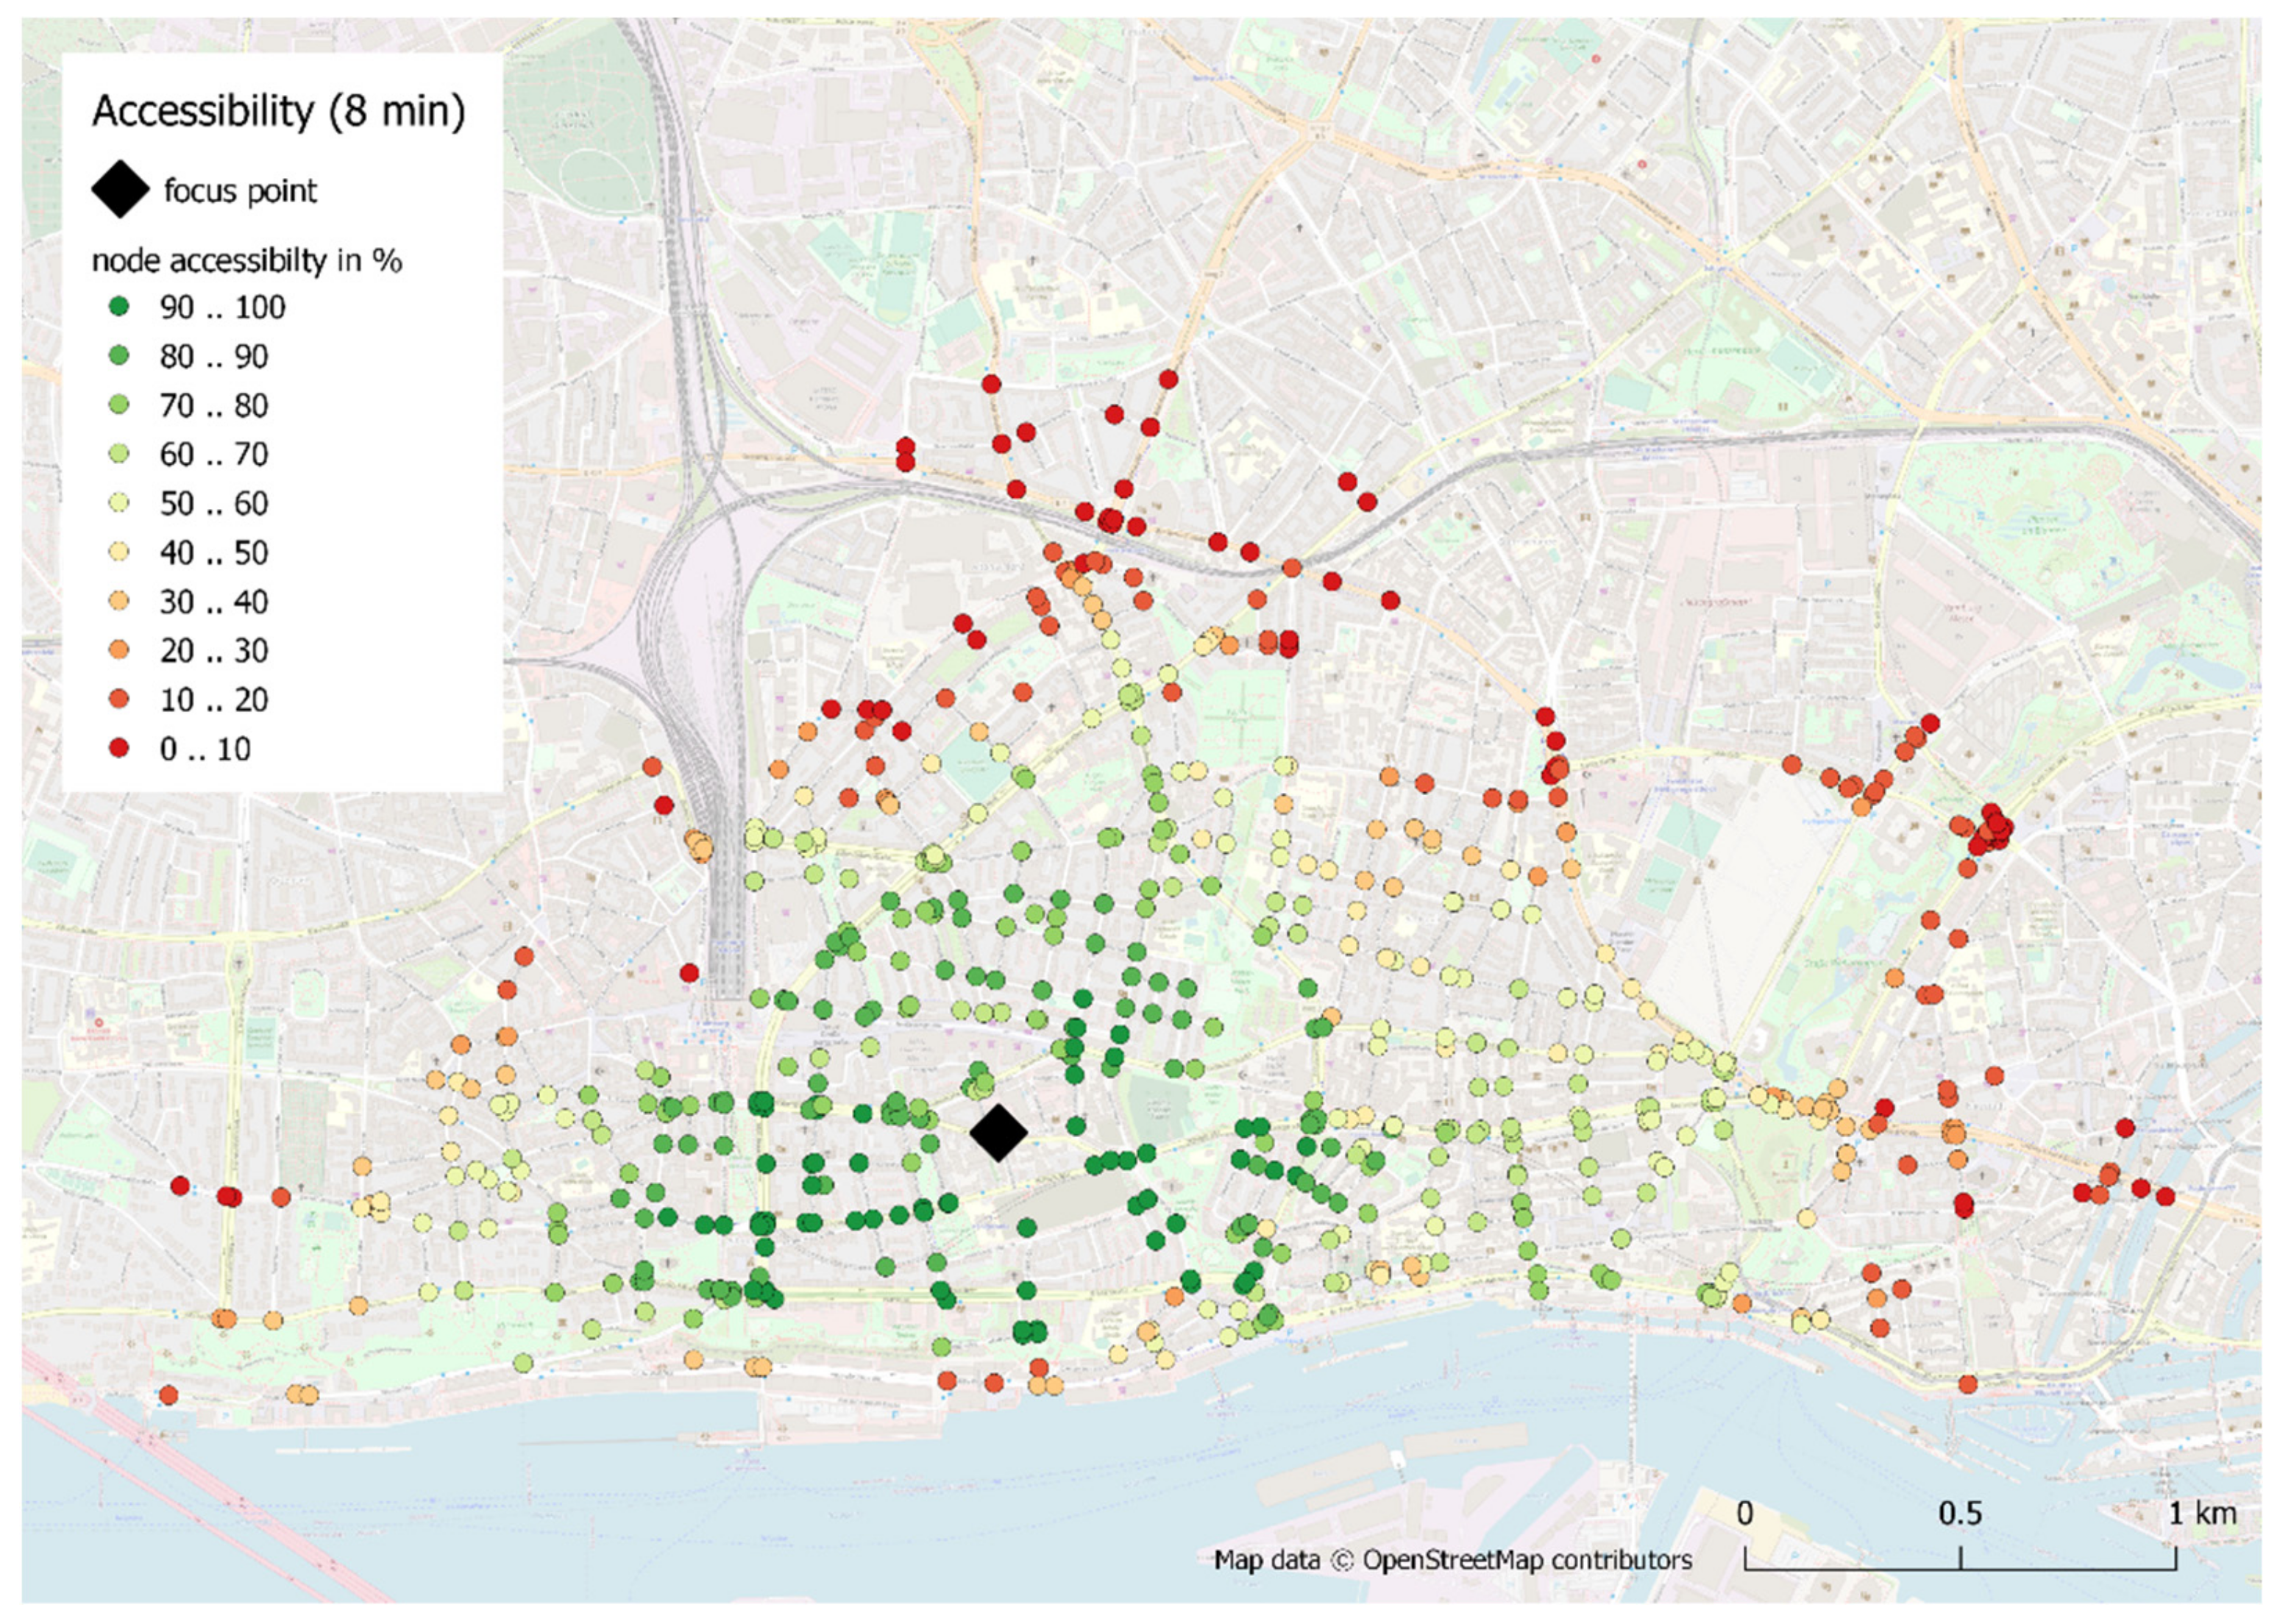Select the 90 .. 100 legend circle
This screenshot has width=2280, height=1624.
(119, 307)
